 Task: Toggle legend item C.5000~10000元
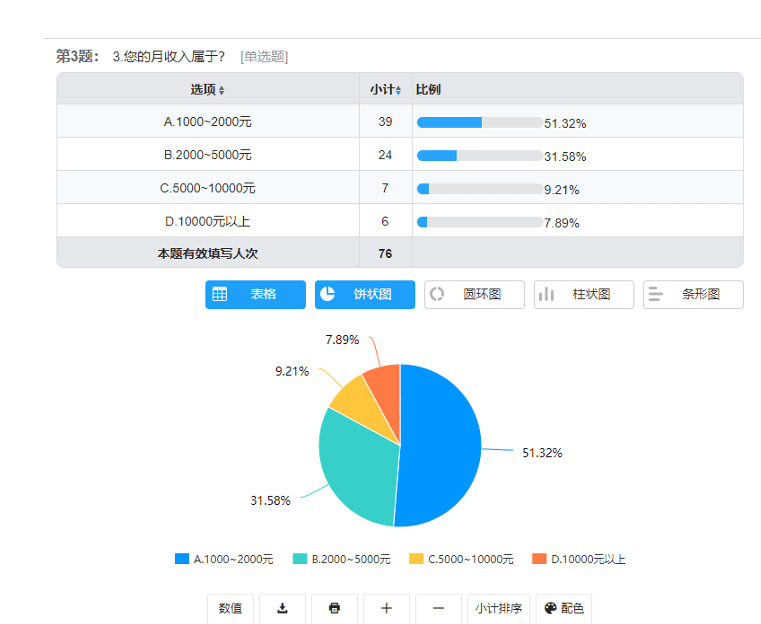point(461,559)
